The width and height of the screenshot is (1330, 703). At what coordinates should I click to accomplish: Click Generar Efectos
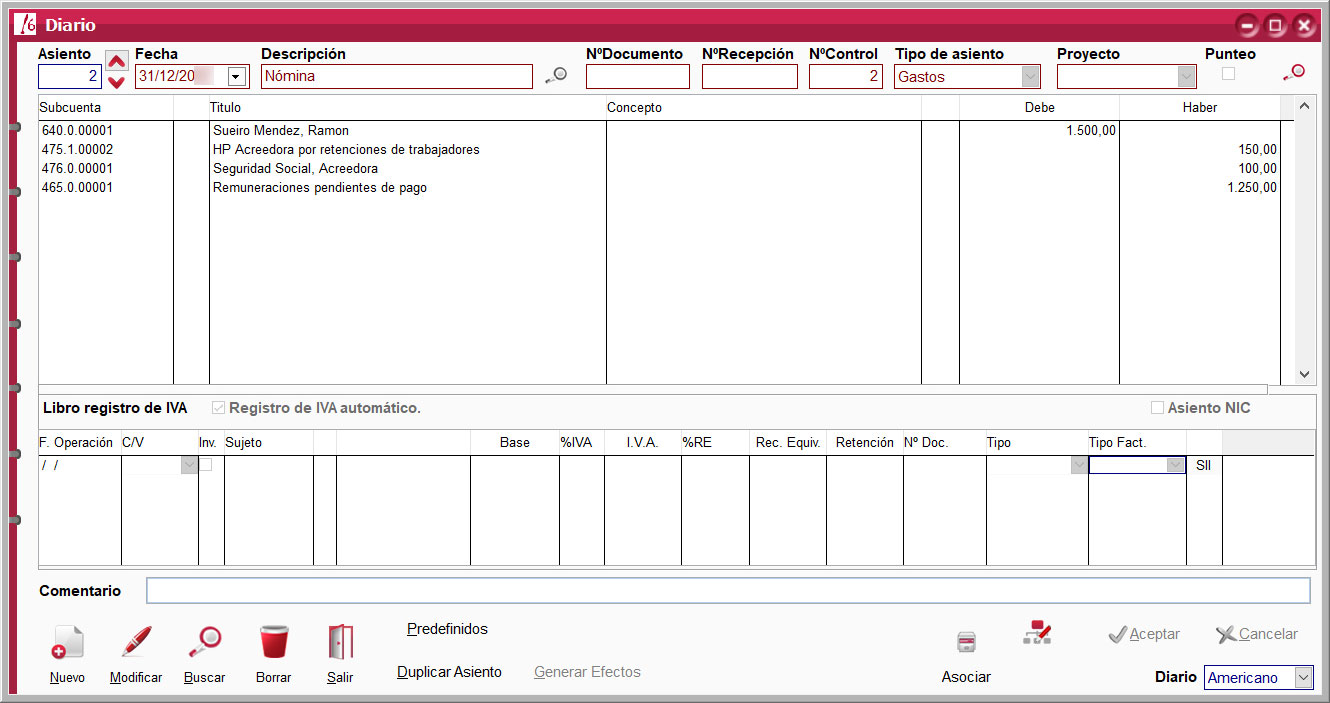click(x=587, y=672)
